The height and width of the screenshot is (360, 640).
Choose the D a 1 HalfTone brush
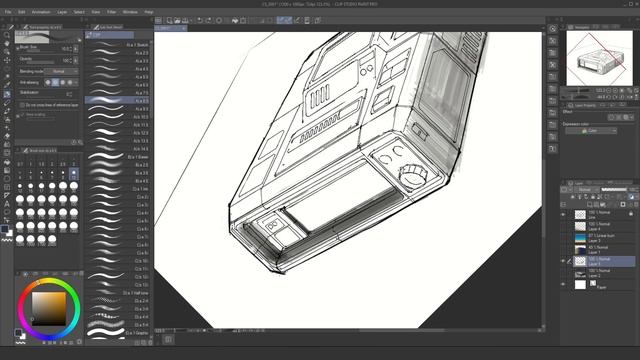(118, 293)
